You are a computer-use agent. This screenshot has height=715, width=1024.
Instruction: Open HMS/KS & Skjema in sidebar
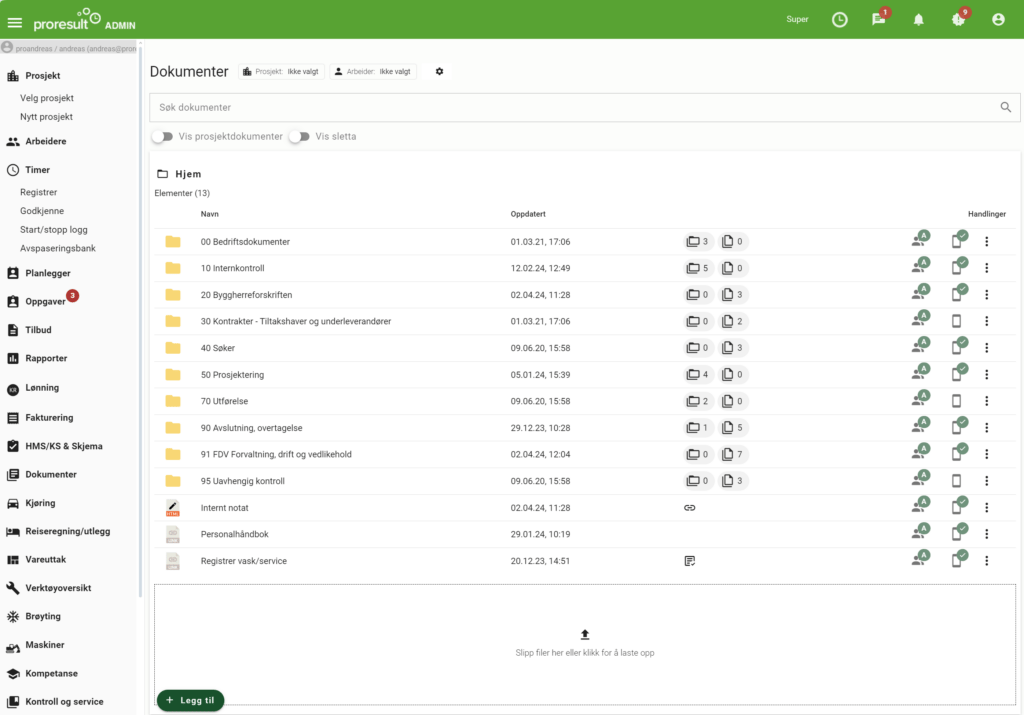(63, 446)
